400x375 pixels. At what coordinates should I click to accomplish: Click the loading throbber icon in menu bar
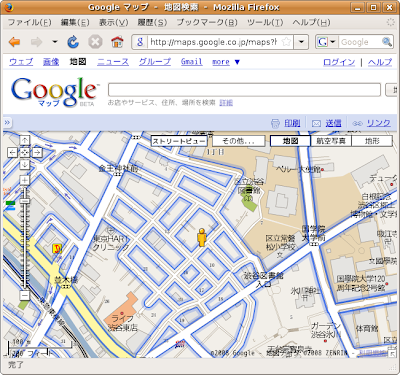pyautogui.click(x=390, y=22)
